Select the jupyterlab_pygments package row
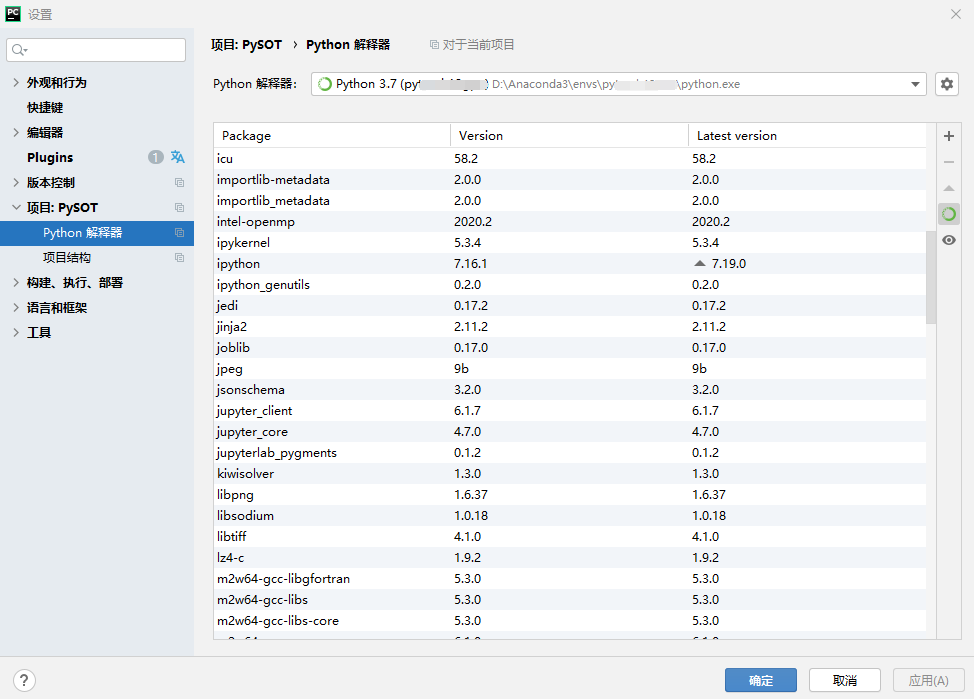The image size is (974, 699). pyautogui.click(x=570, y=453)
